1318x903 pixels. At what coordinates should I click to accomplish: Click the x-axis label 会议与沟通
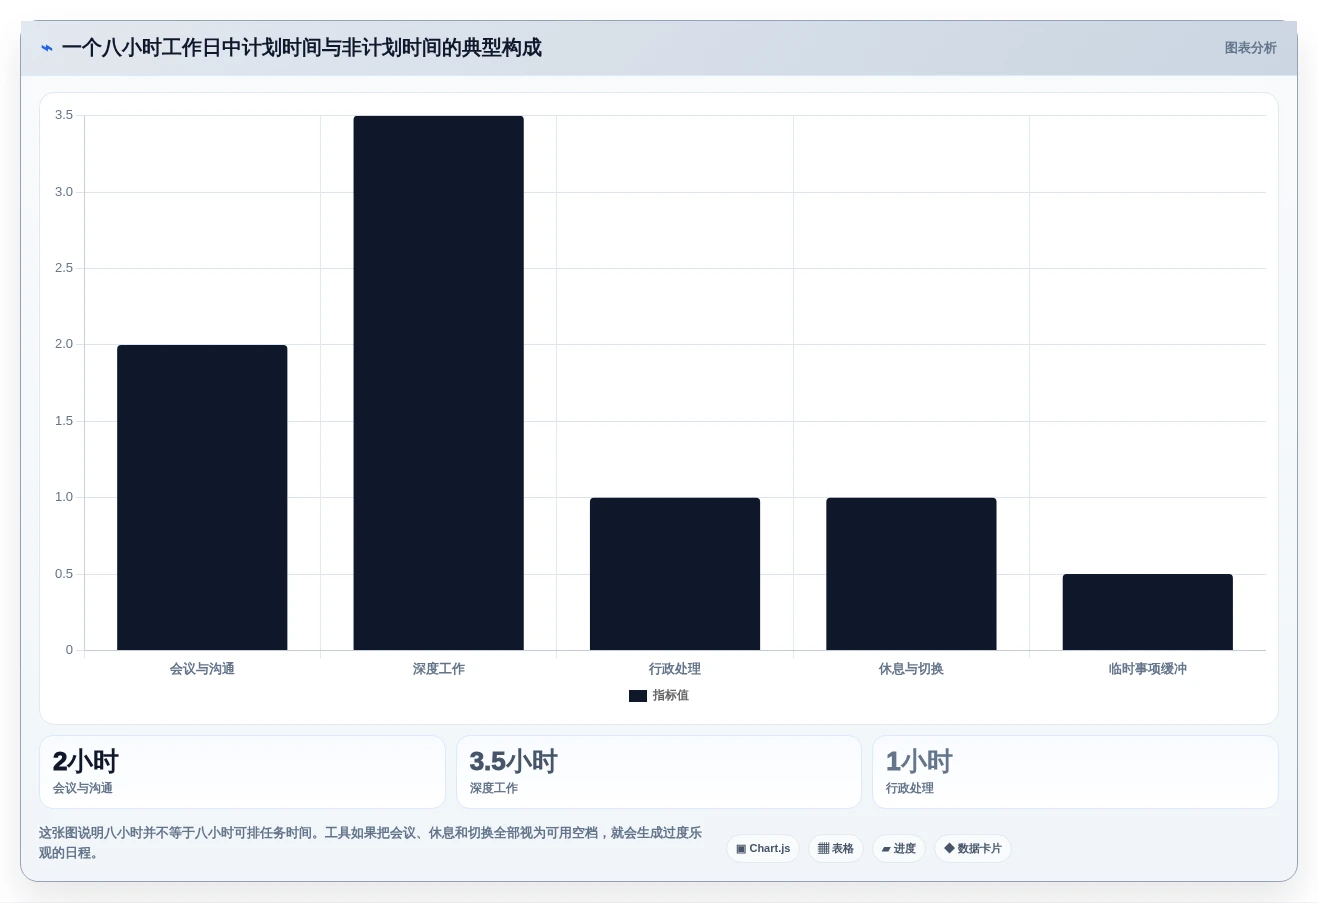[x=202, y=669]
